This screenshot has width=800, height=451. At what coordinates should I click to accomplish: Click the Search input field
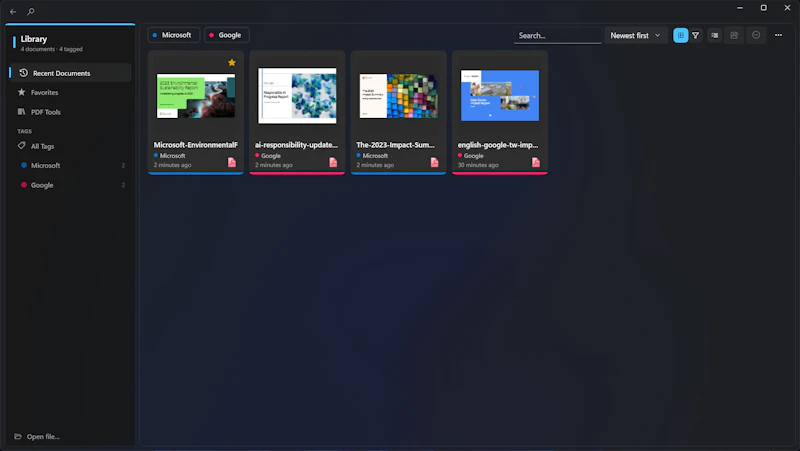(x=557, y=35)
